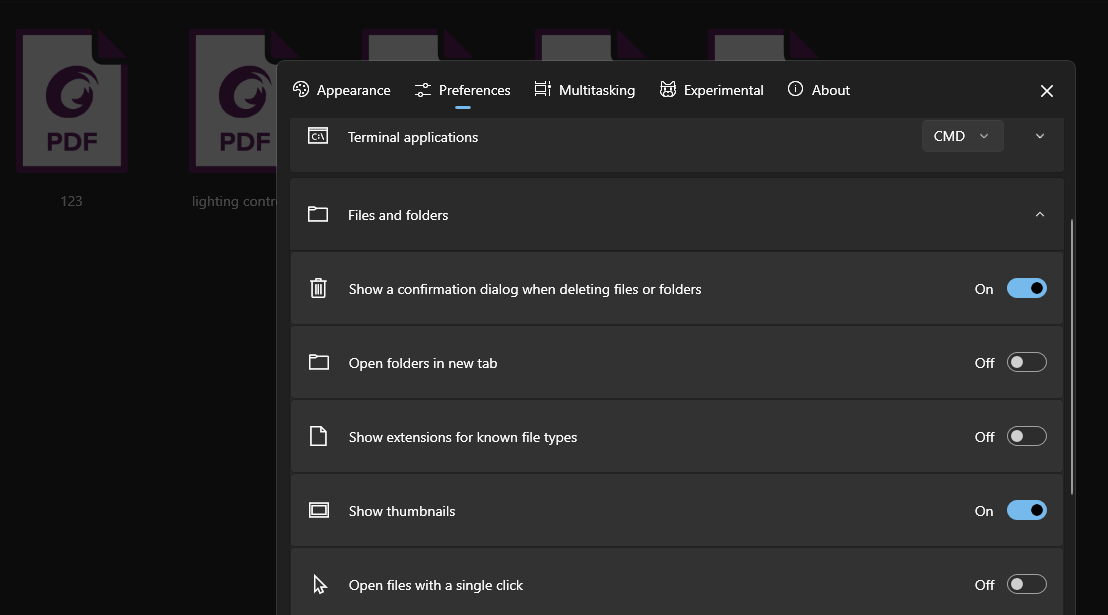Disable the Show thumbnails toggle
The width and height of the screenshot is (1108, 615).
coord(1026,510)
